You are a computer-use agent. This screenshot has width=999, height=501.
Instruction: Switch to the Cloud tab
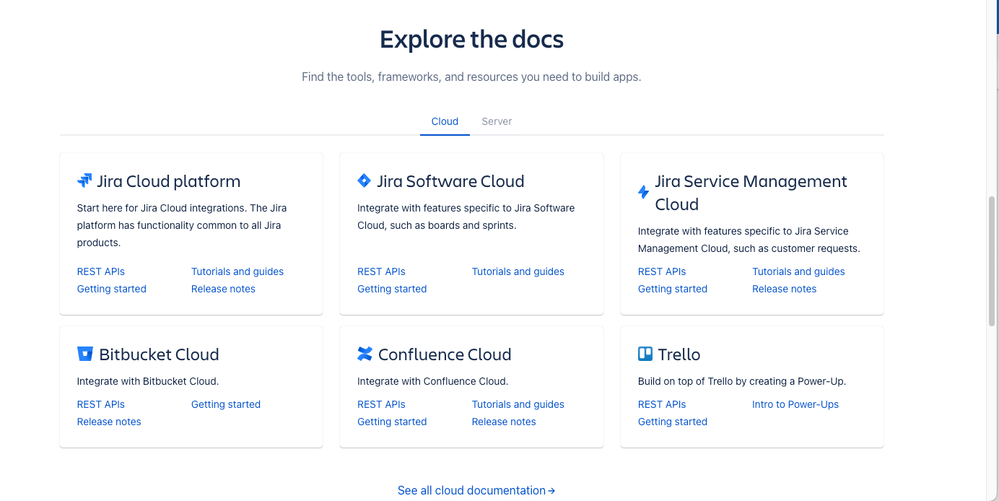445,121
